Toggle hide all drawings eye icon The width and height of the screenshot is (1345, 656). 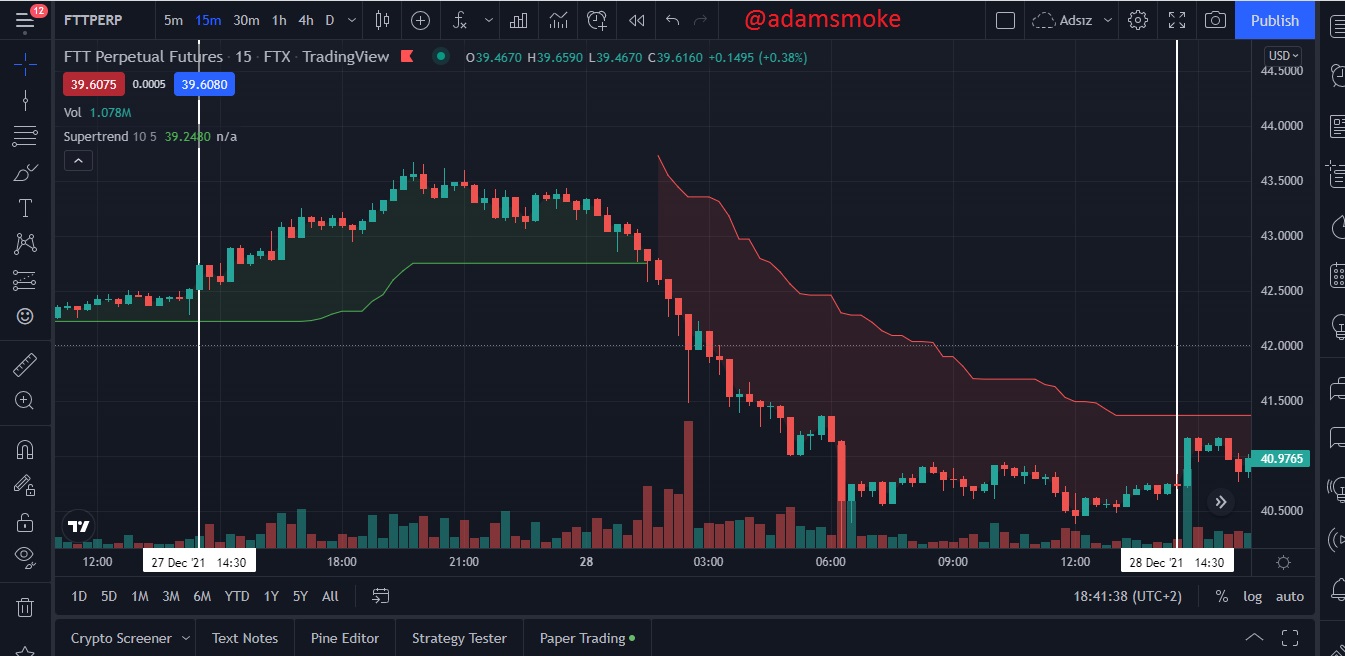pyautogui.click(x=25, y=555)
